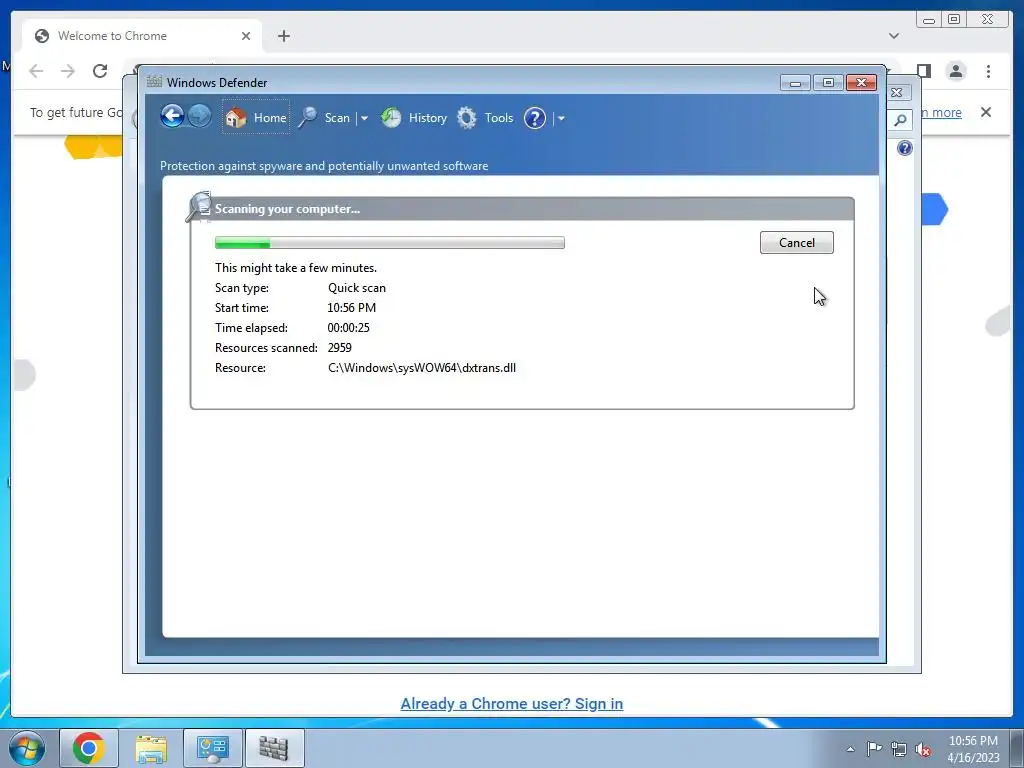Click the scanning magnifier icon
Image resolution: width=1024 pixels, height=768 pixels.
[199, 207]
